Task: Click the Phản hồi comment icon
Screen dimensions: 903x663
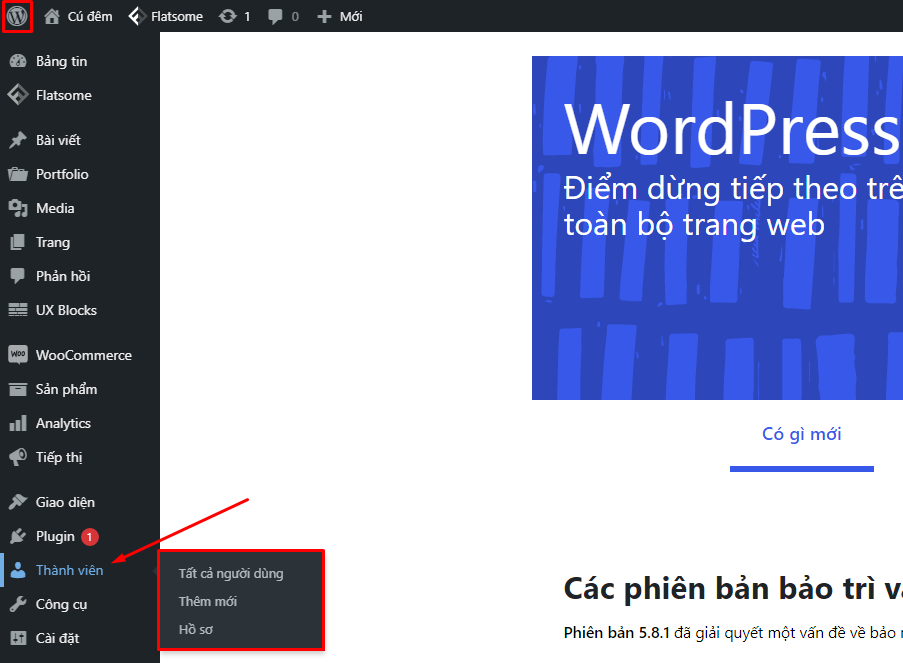Action: pos(18,276)
